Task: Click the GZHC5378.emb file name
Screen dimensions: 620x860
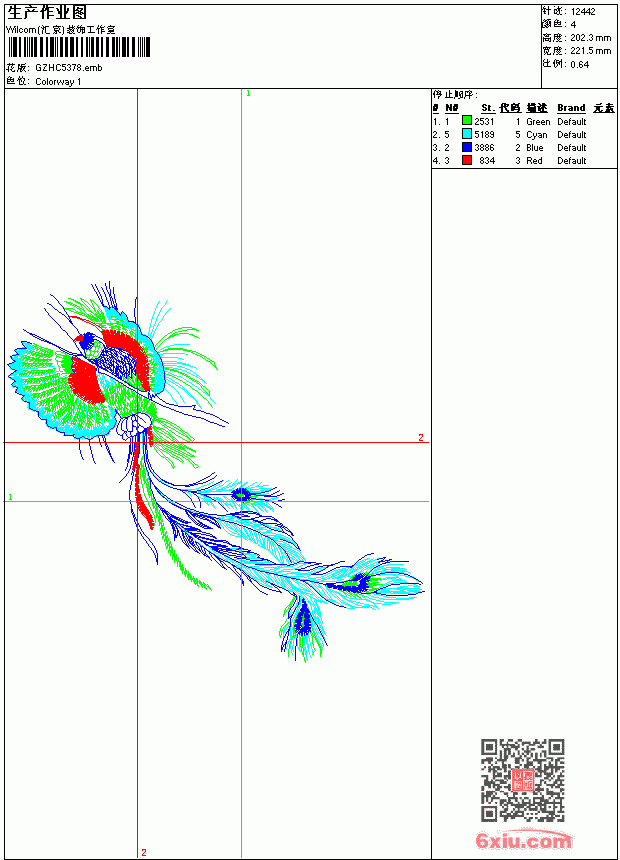Action: (69, 68)
